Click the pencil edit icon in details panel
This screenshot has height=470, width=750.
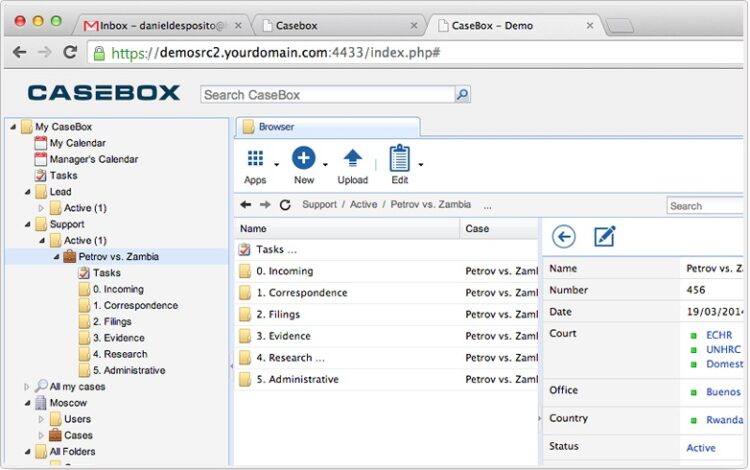pyautogui.click(x=605, y=236)
